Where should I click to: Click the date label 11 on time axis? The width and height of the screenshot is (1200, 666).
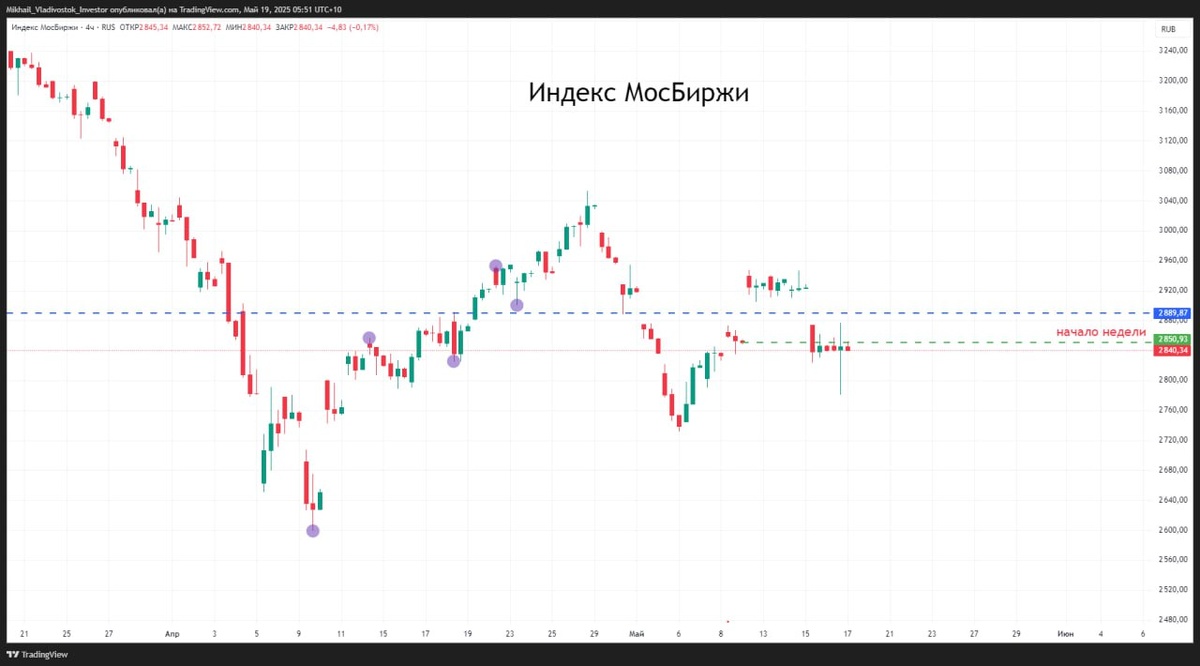pos(341,634)
